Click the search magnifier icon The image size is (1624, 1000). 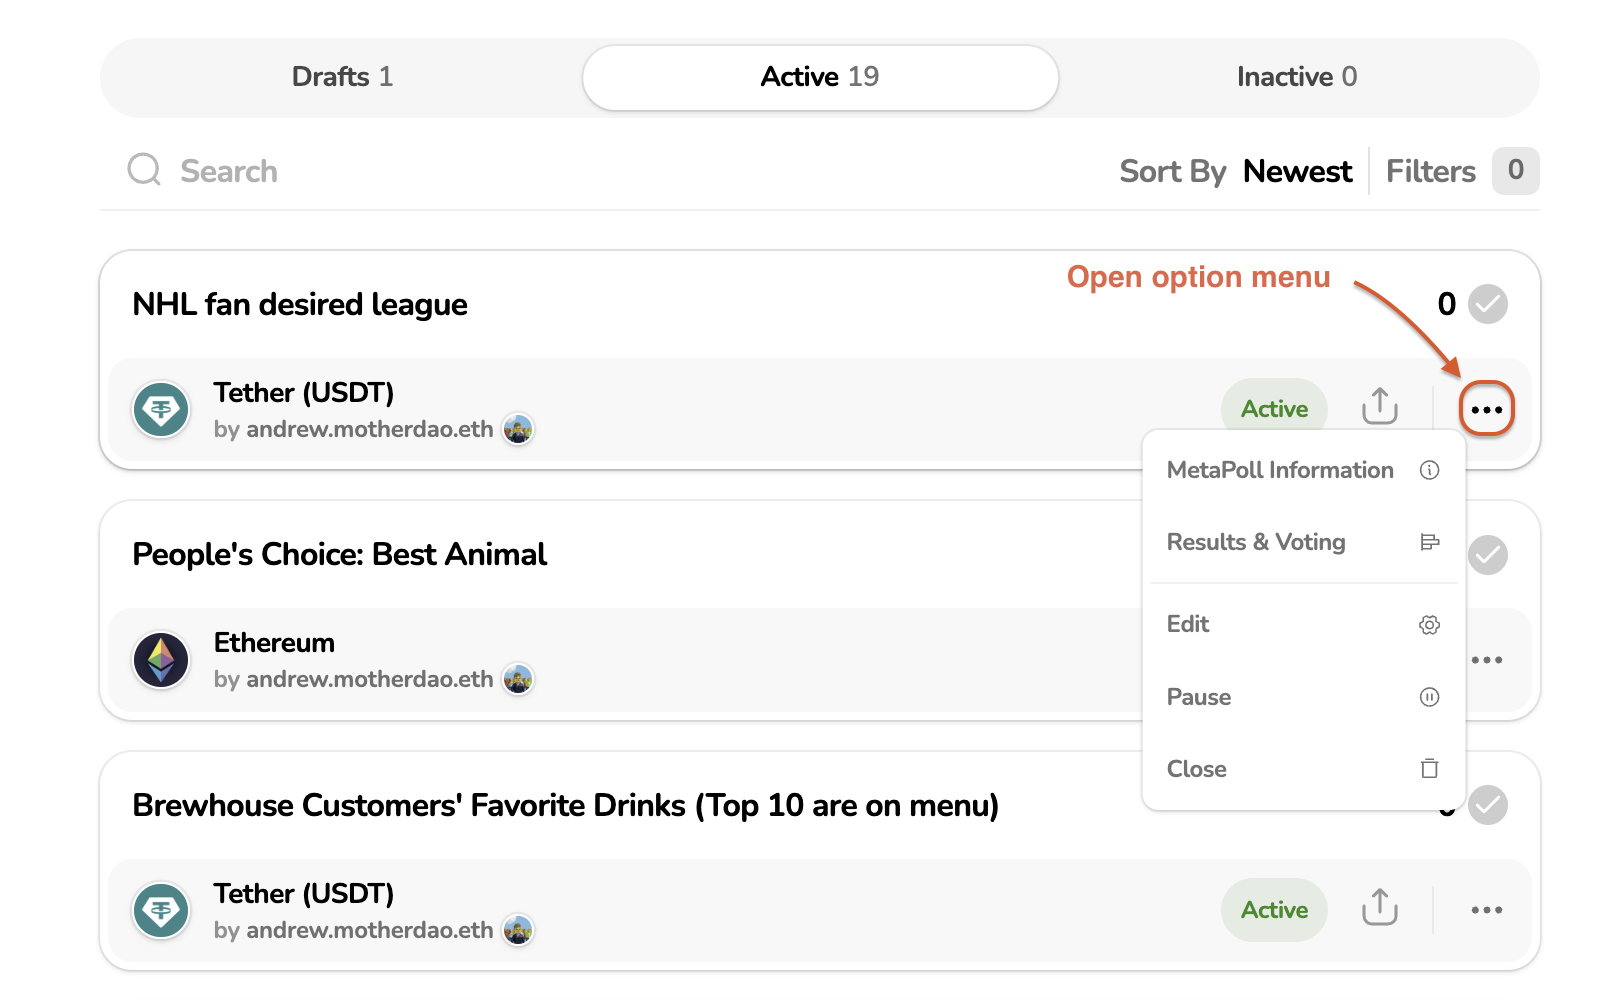[144, 170]
